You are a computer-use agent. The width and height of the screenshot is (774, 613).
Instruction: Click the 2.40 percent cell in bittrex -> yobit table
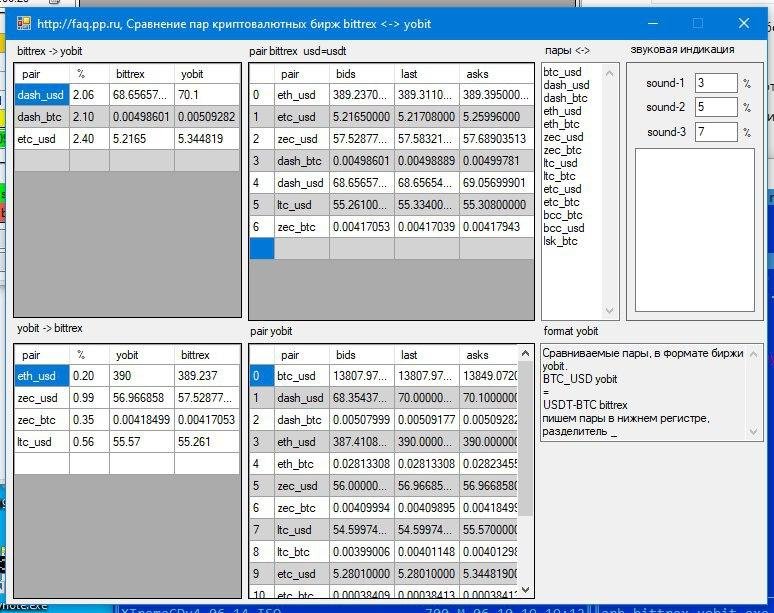(89, 139)
